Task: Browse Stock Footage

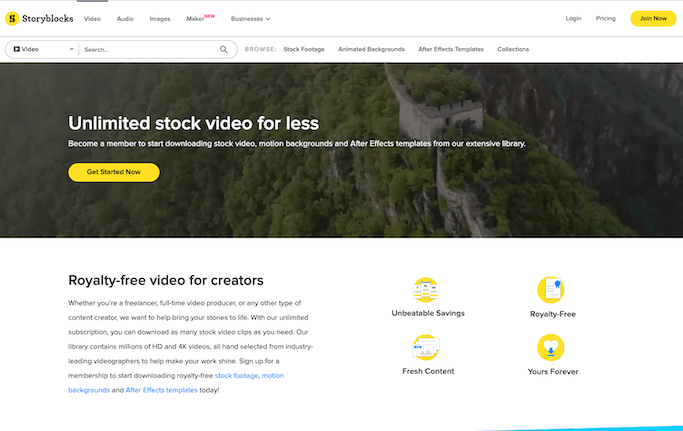Action: pyautogui.click(x=304, y=49)
